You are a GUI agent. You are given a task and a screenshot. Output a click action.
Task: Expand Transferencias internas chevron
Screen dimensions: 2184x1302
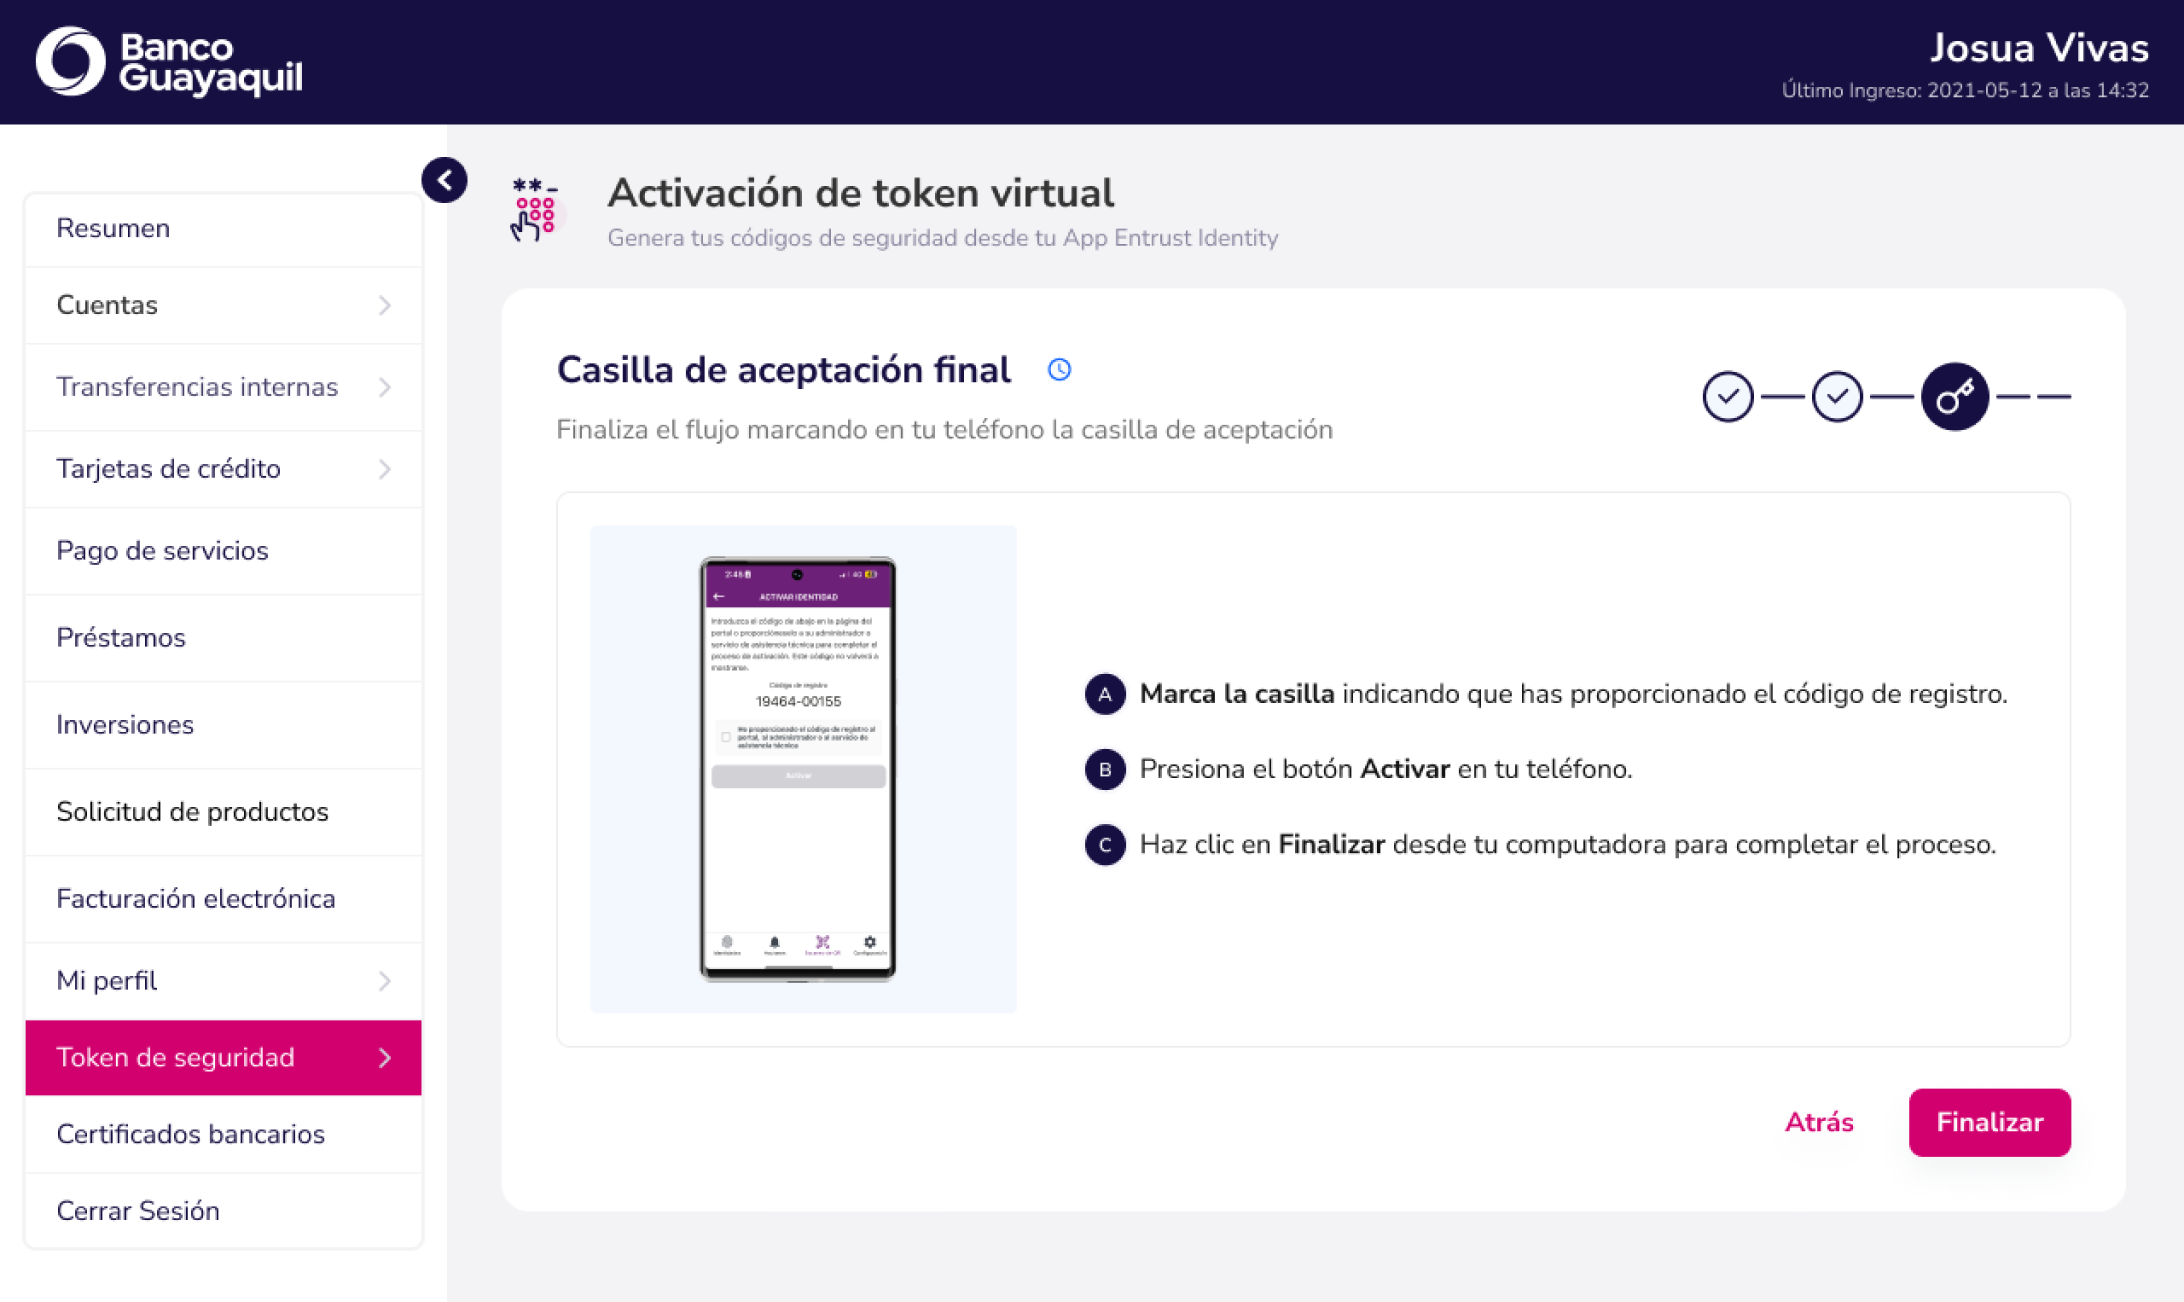point(385,388)
